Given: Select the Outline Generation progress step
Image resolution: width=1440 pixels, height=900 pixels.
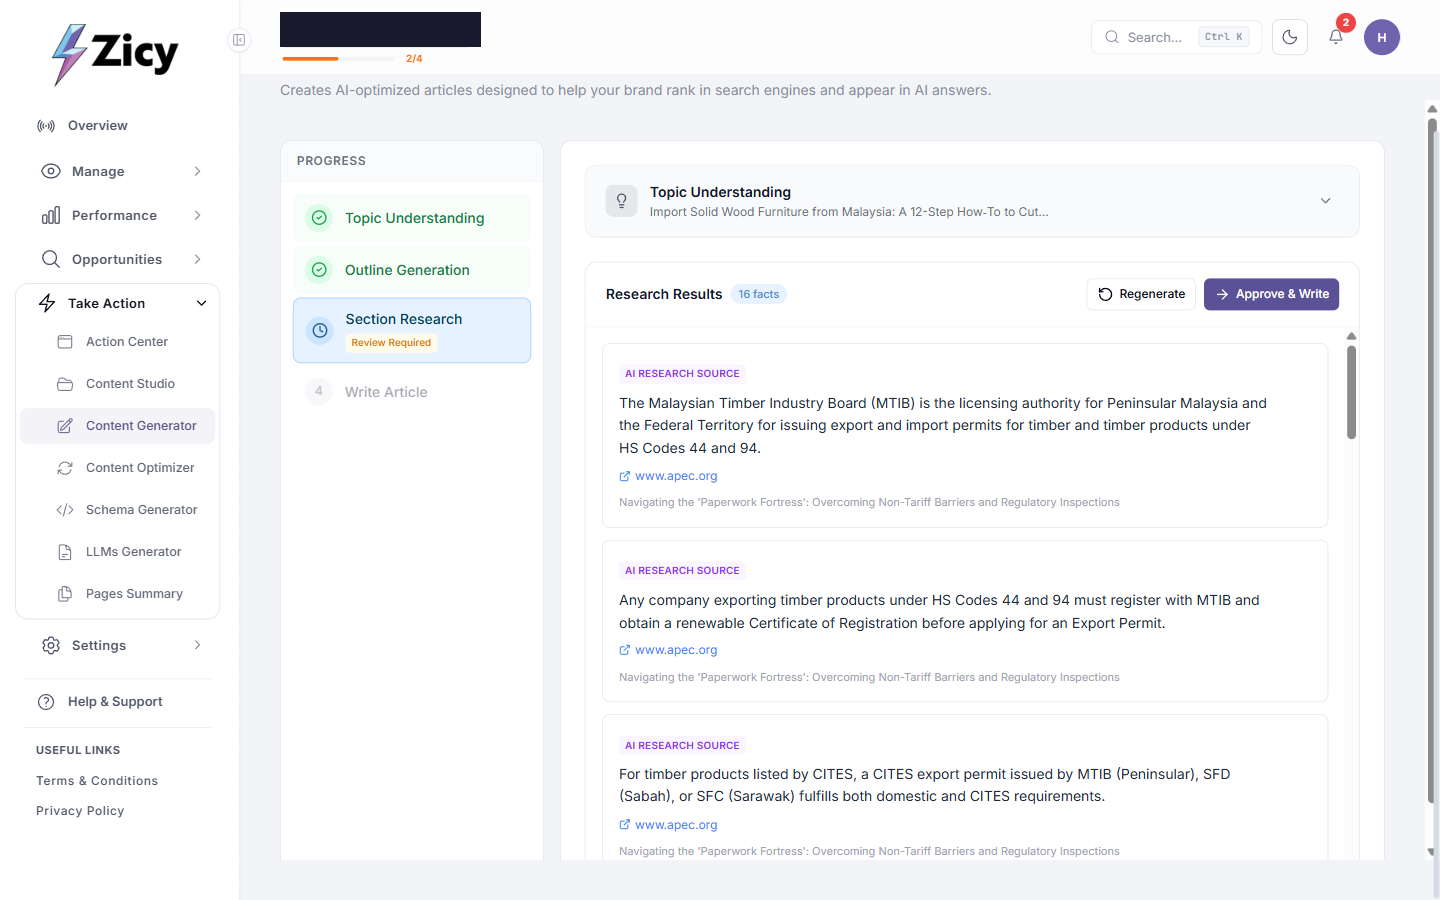Looking at the screenshot, I should 412,270.
